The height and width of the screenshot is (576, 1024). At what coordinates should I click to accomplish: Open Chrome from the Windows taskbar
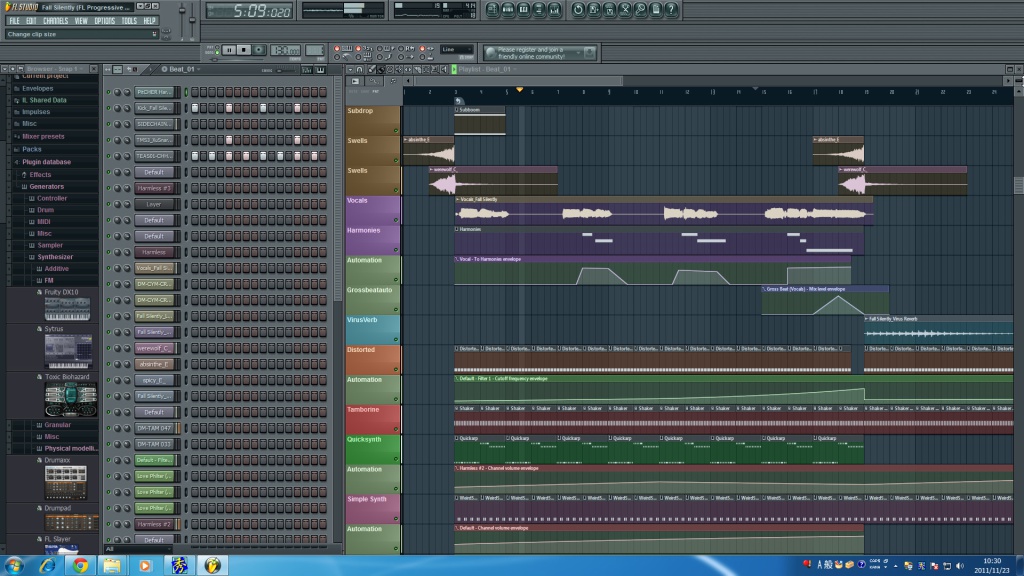click(x=80, y=566)
